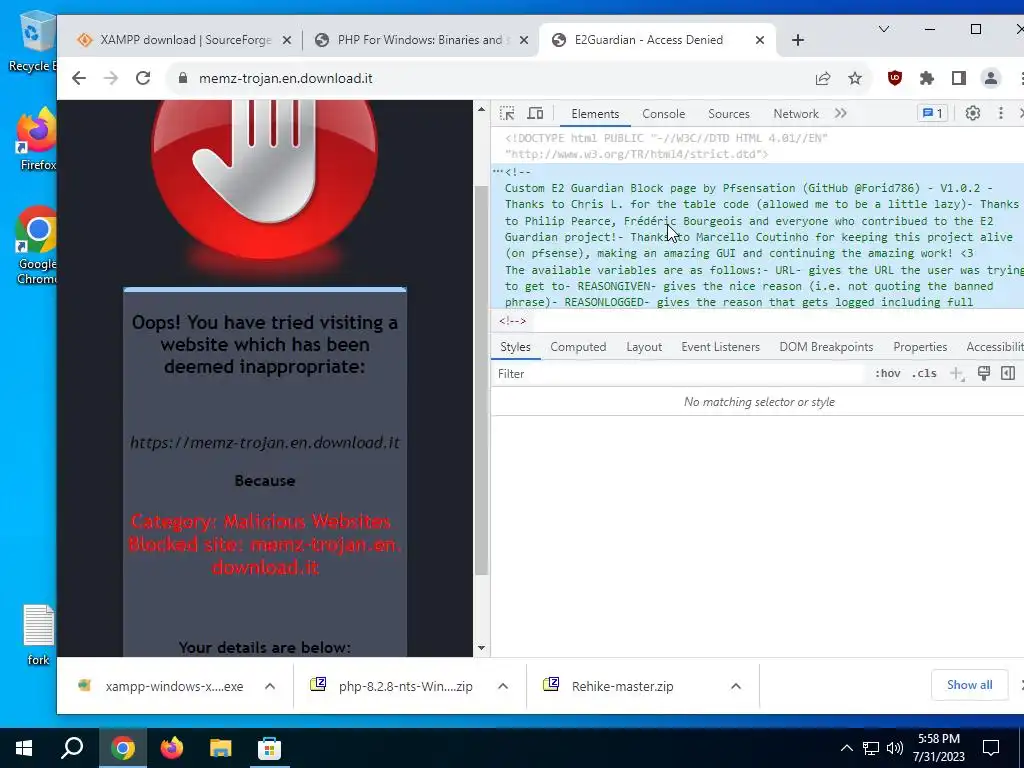Open the tab search chevron
This screenshot has width=1024, height=768.
tap(884, 29)
